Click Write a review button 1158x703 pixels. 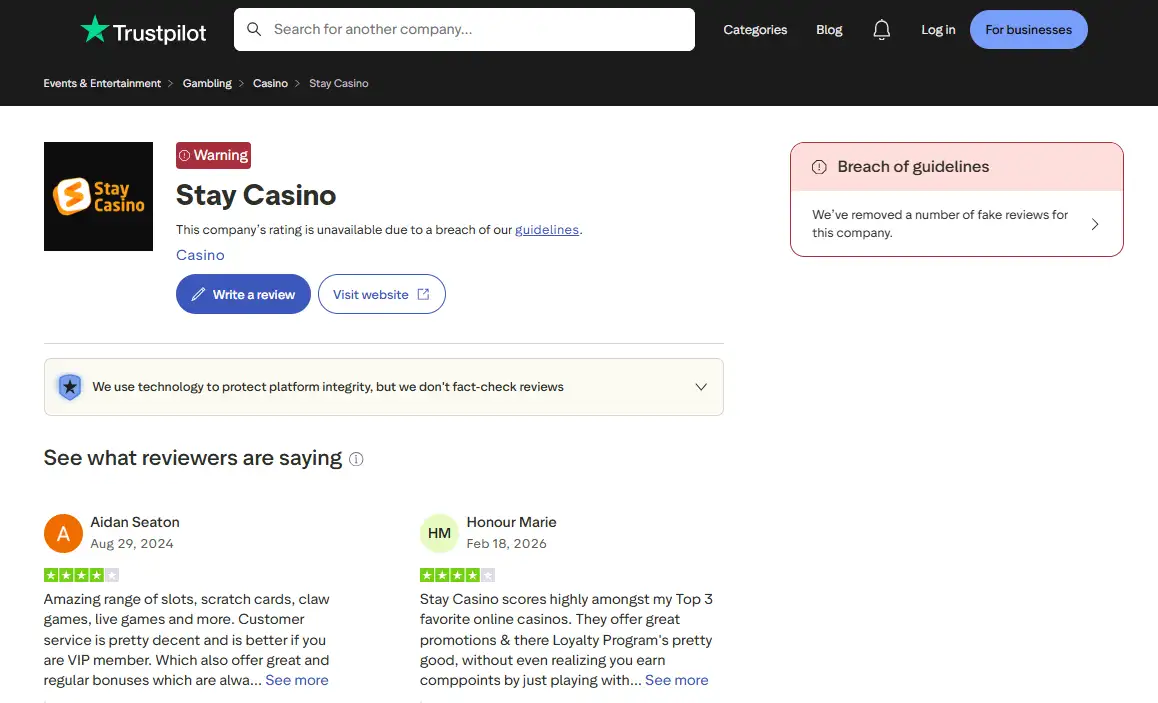click(x=243, y=294)
